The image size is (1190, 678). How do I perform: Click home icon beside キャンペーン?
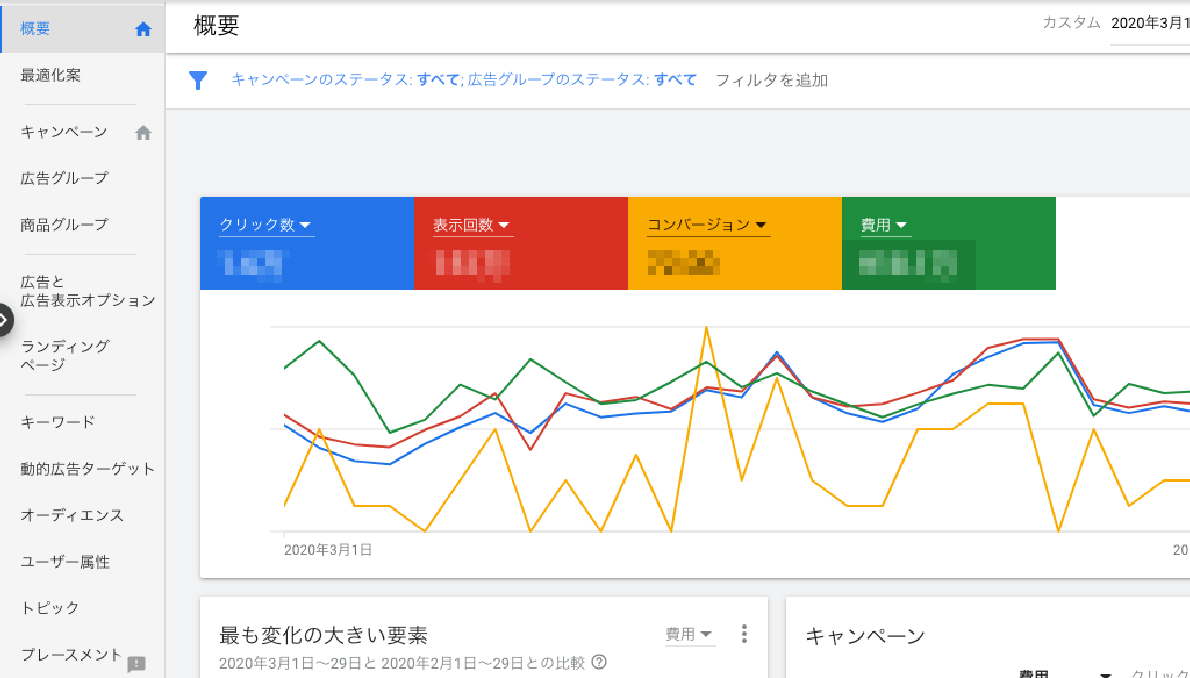(x=143, y=133)
